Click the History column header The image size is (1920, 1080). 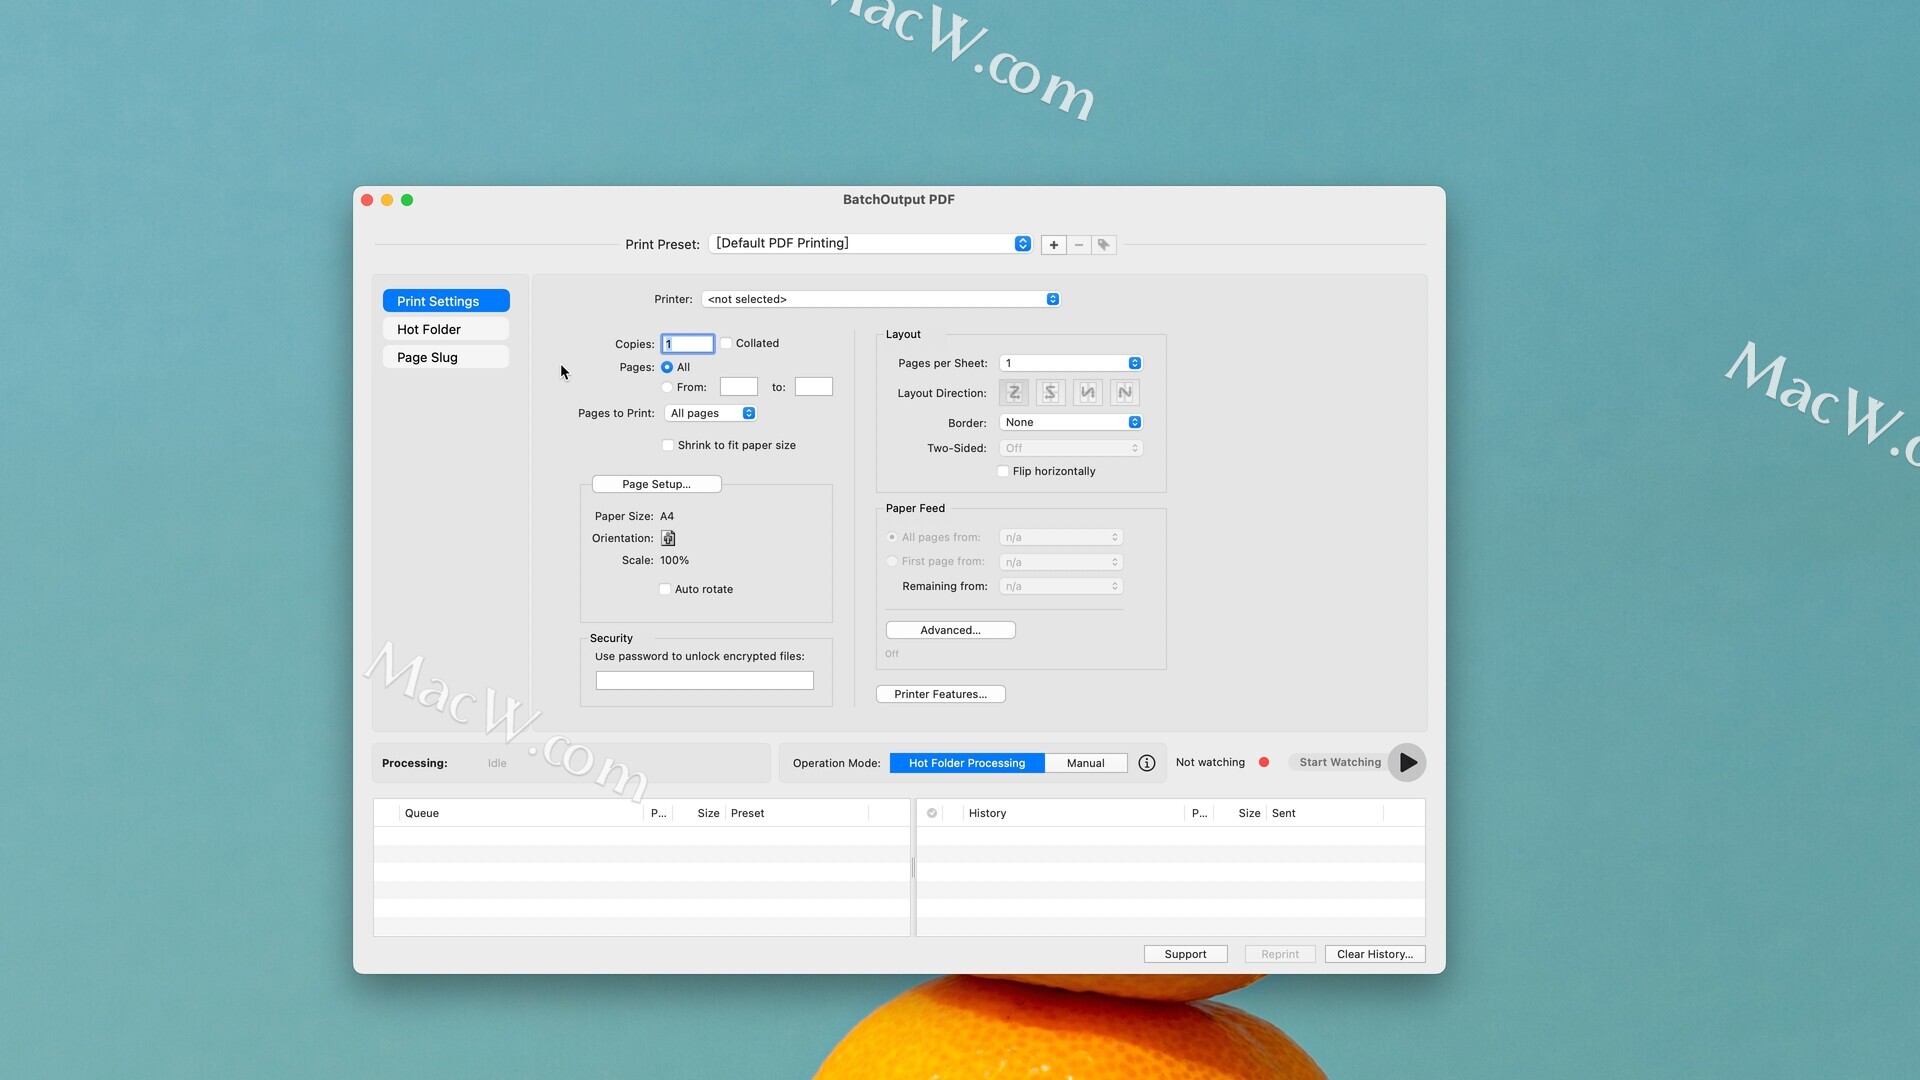click(1074, 813)
